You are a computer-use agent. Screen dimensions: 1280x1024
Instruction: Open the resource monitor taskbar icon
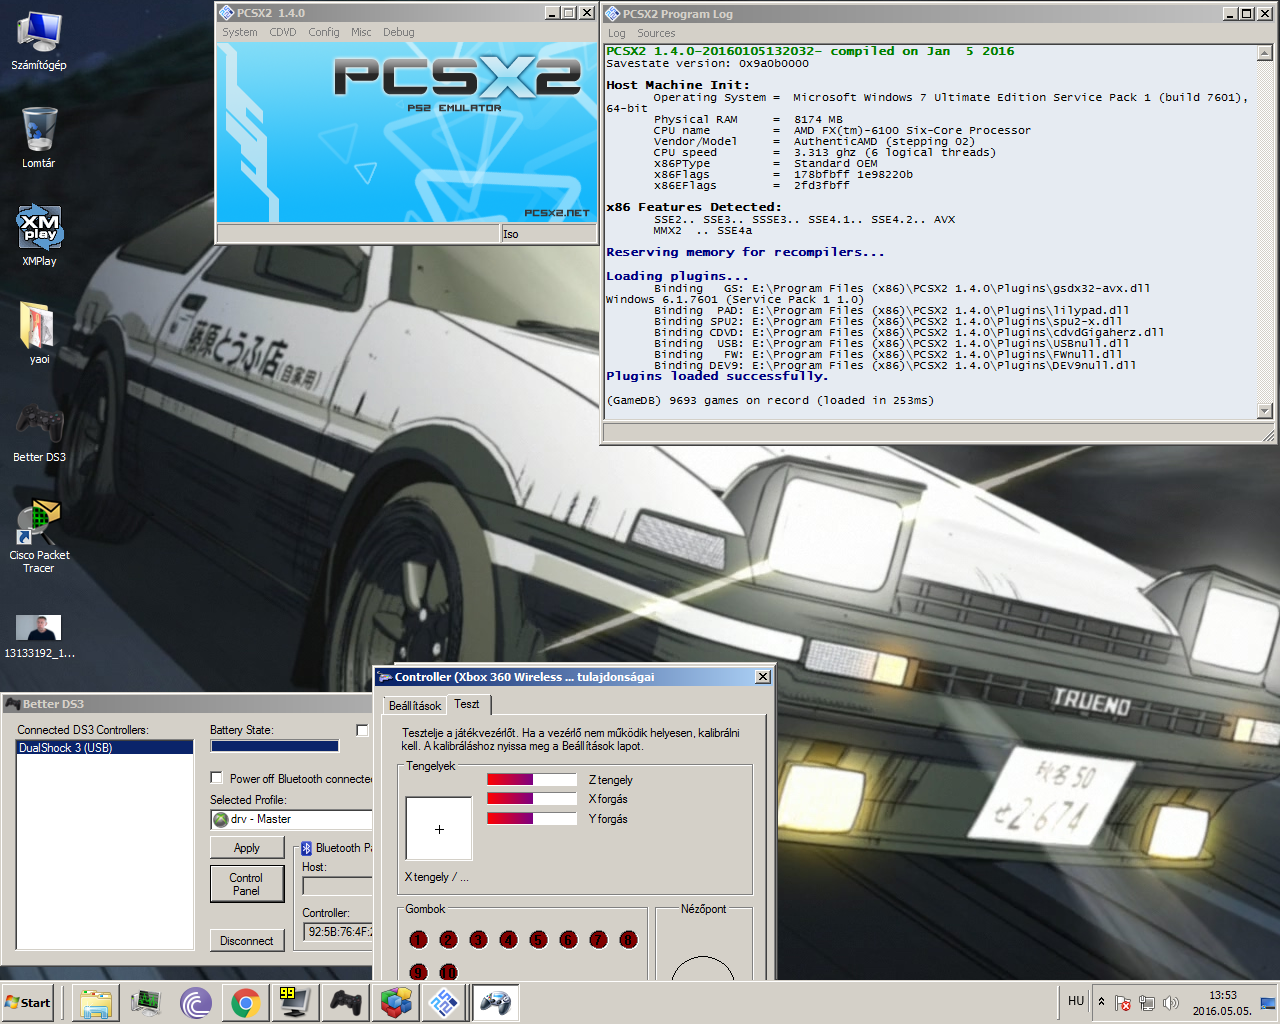146,1002
